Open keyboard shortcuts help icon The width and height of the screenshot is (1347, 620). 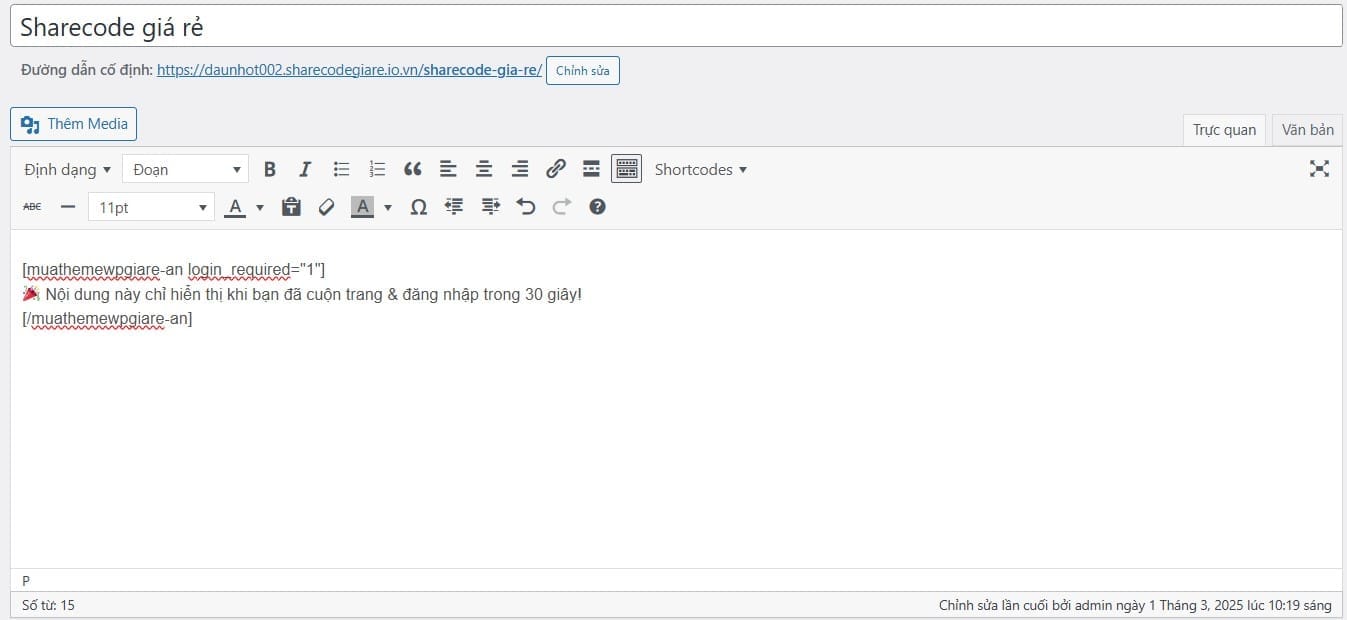(597, 207)
